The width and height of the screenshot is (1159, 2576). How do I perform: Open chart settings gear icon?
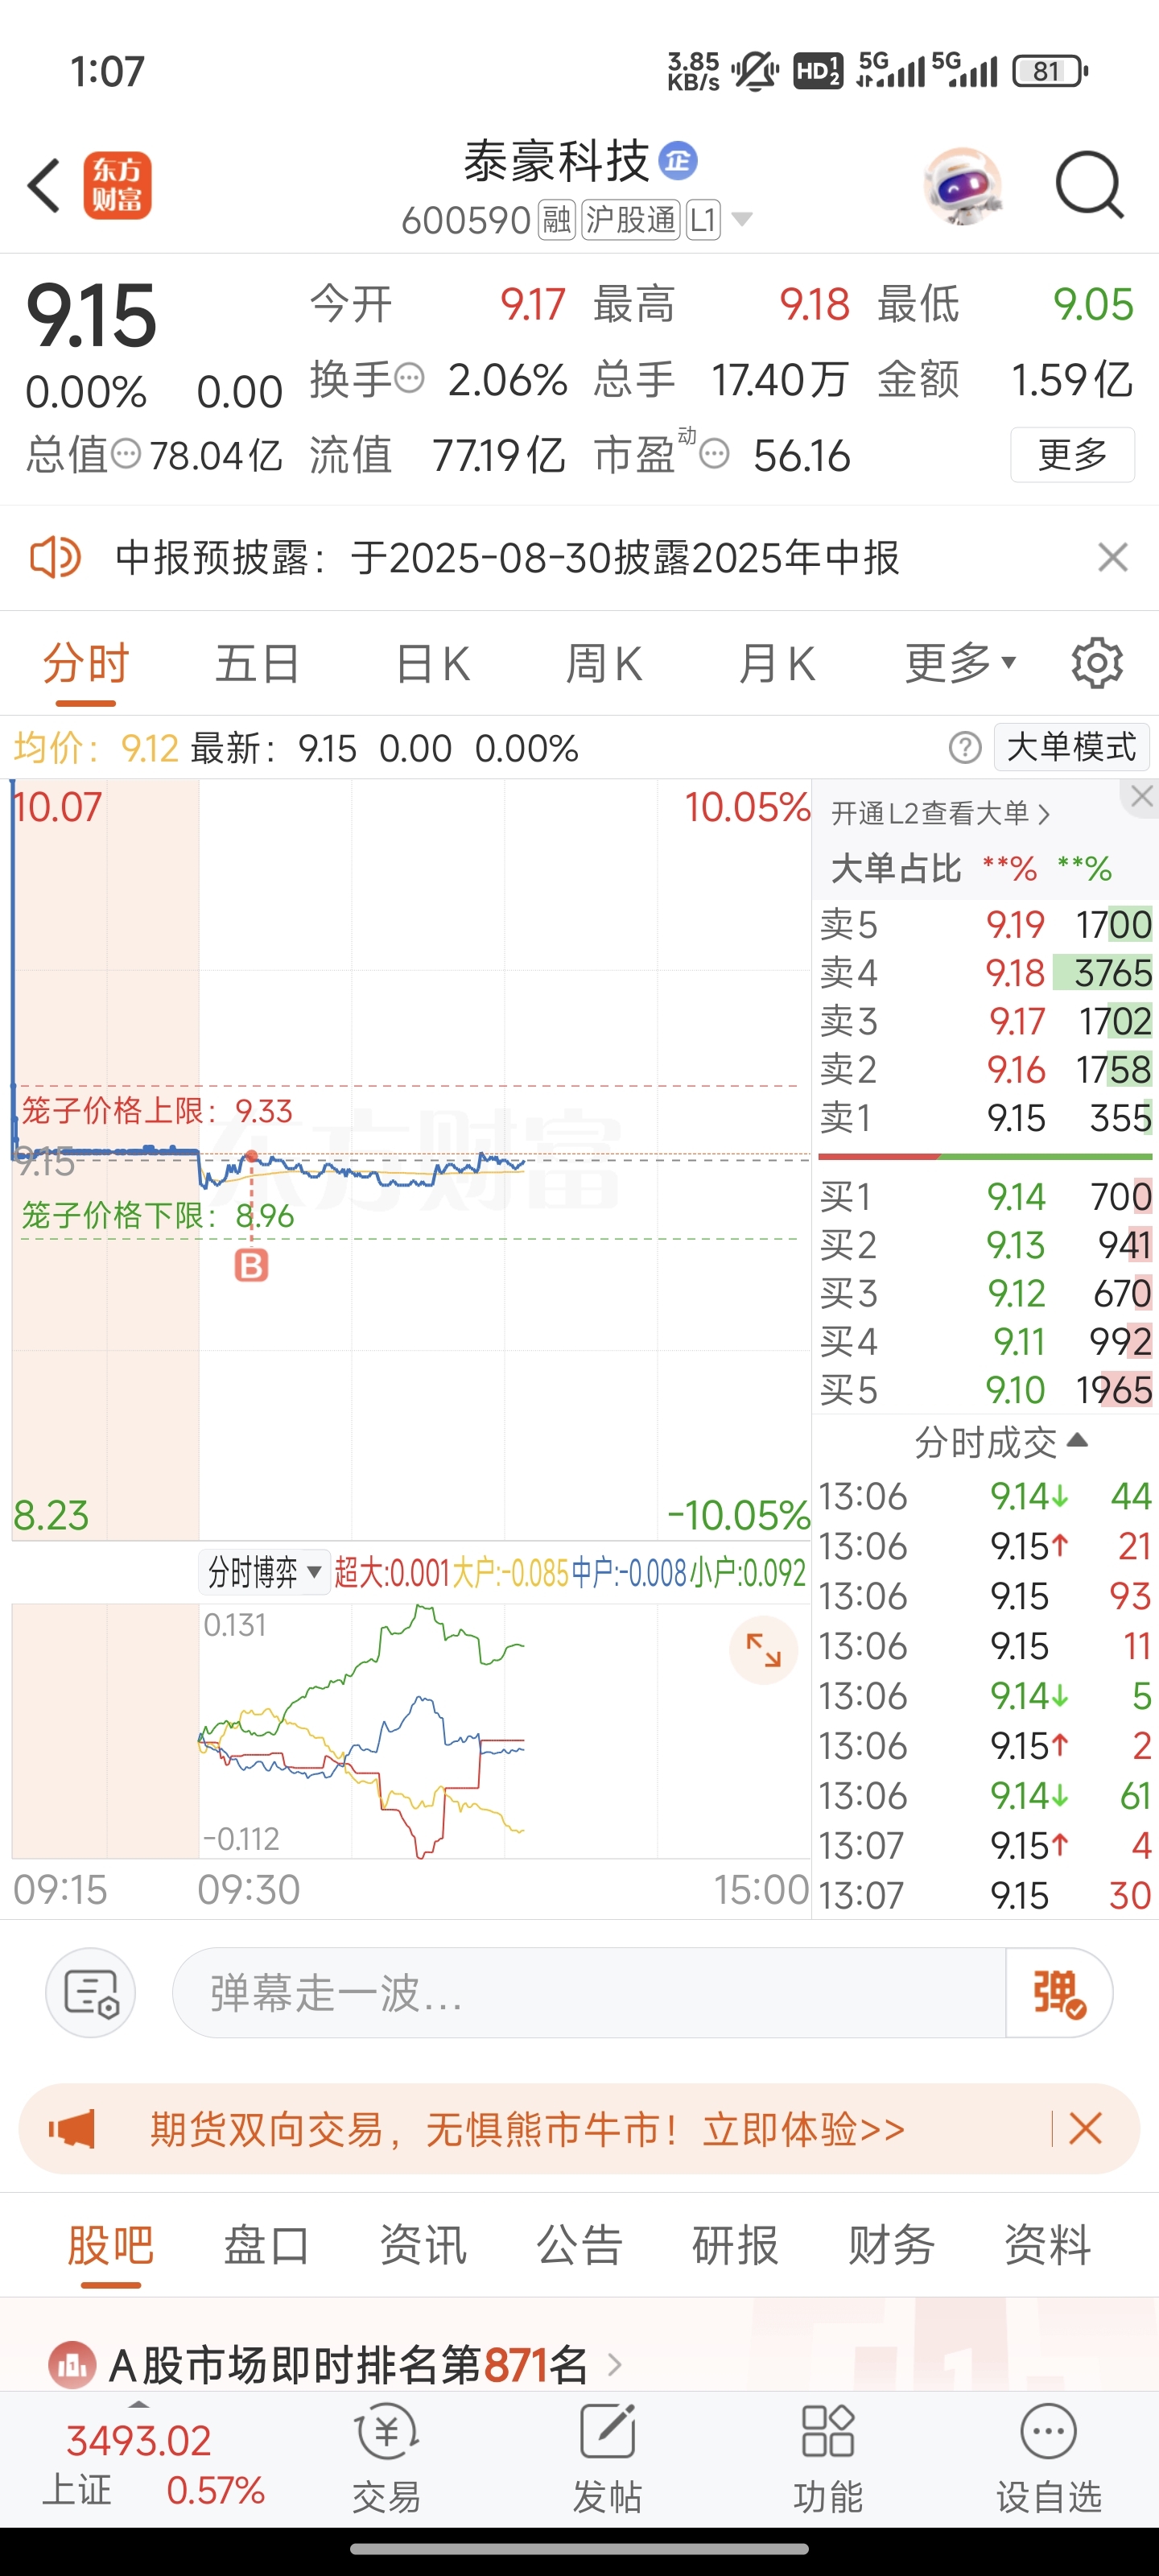pos(1097,663)
